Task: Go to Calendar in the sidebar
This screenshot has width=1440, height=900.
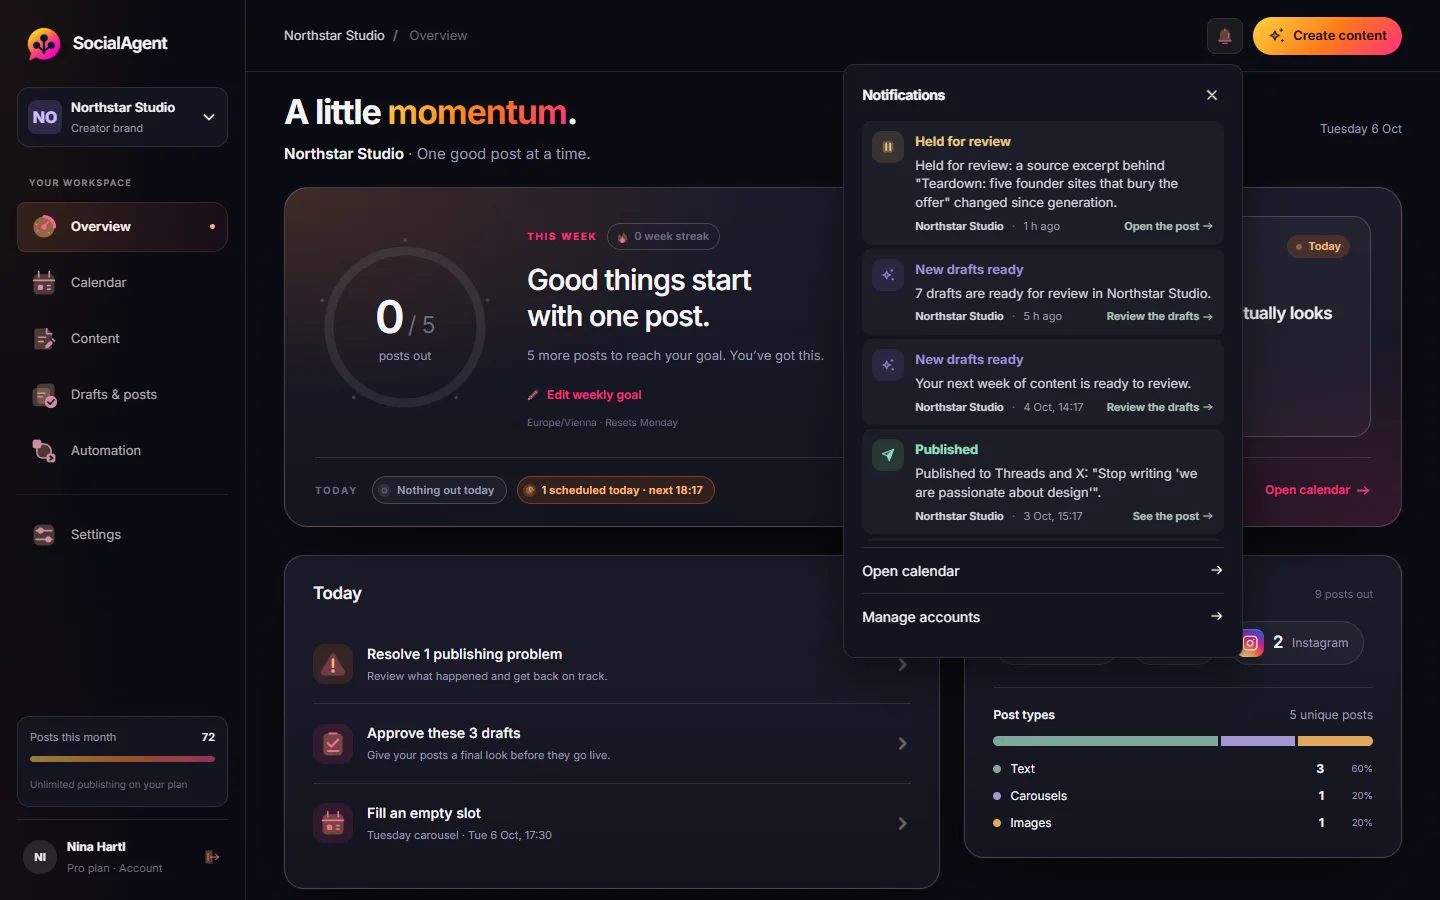Action: point(122,283)
